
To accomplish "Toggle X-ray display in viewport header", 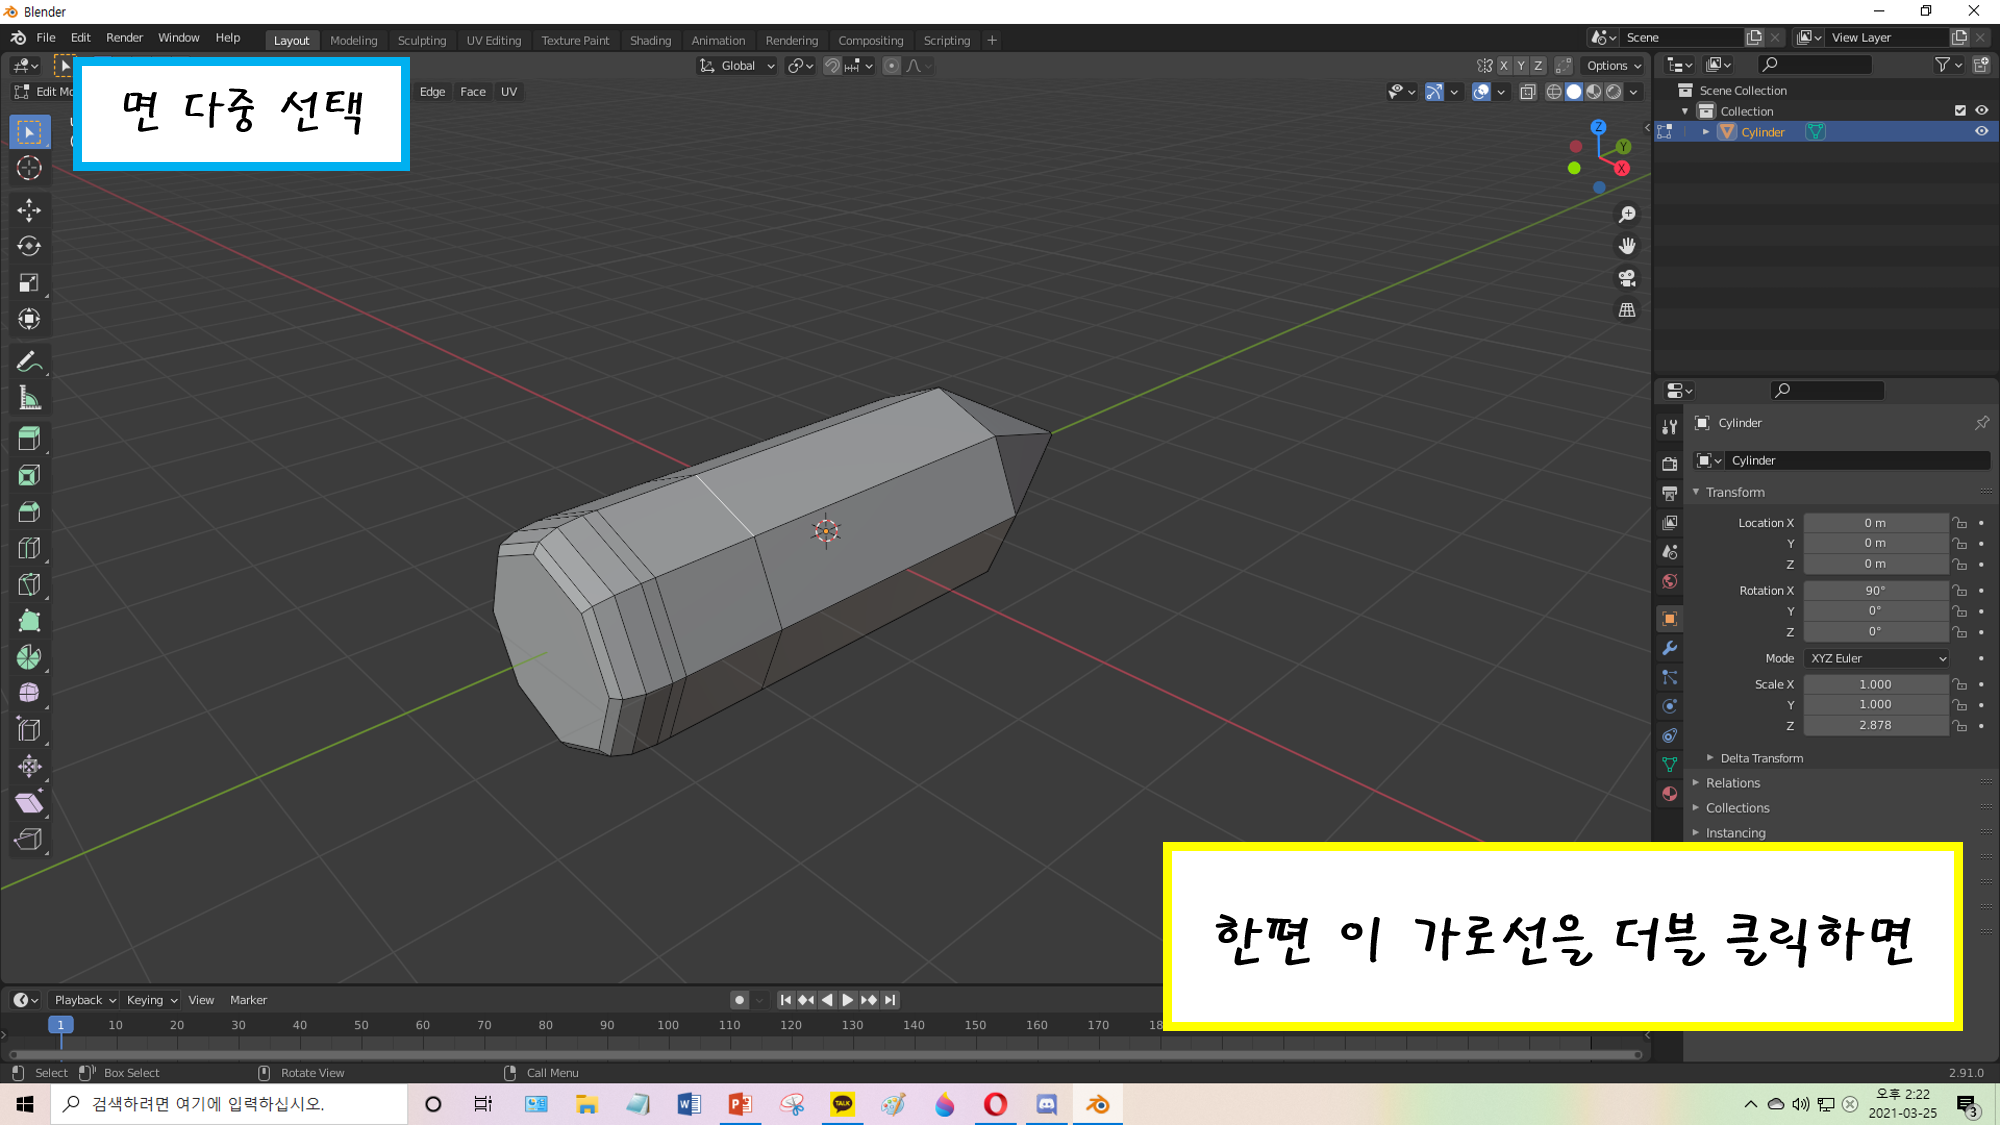I will point(1527,92).
